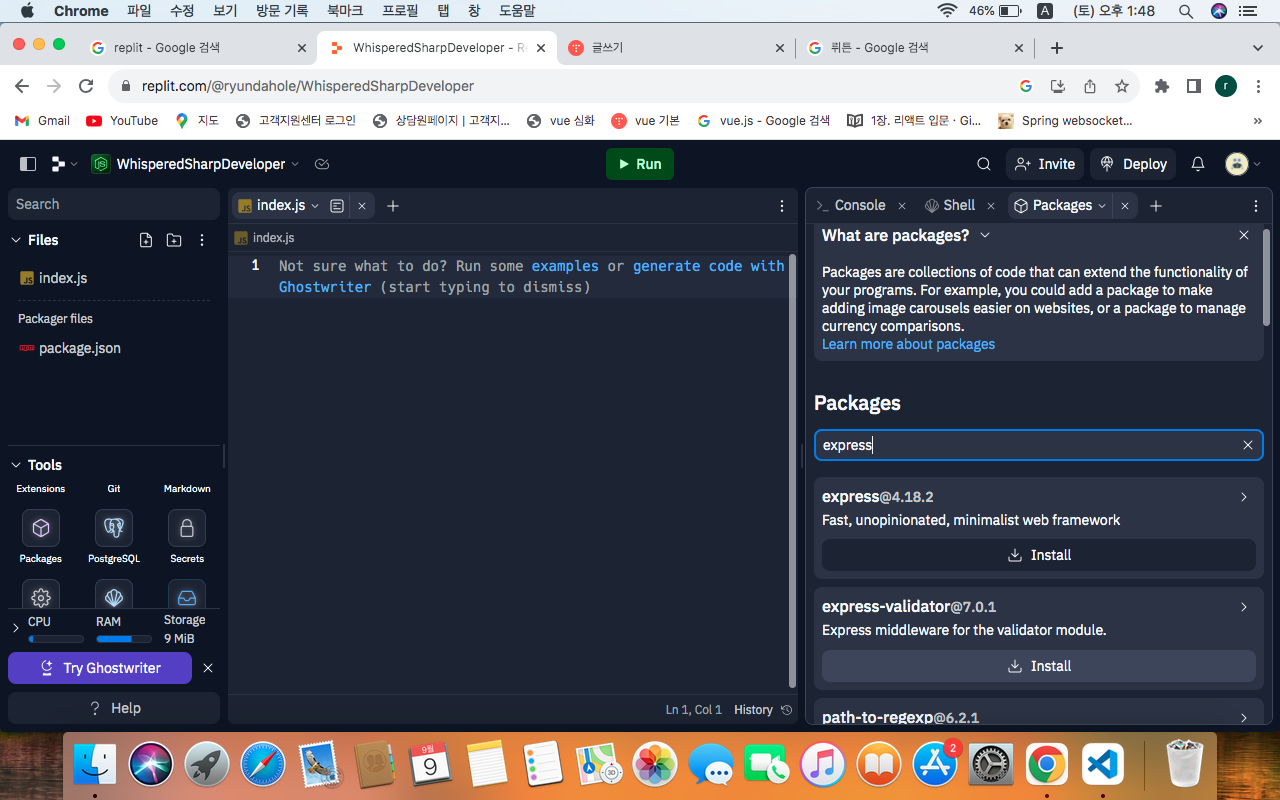
Task: Run the project with Run button
Action: (x=640, y=164)
